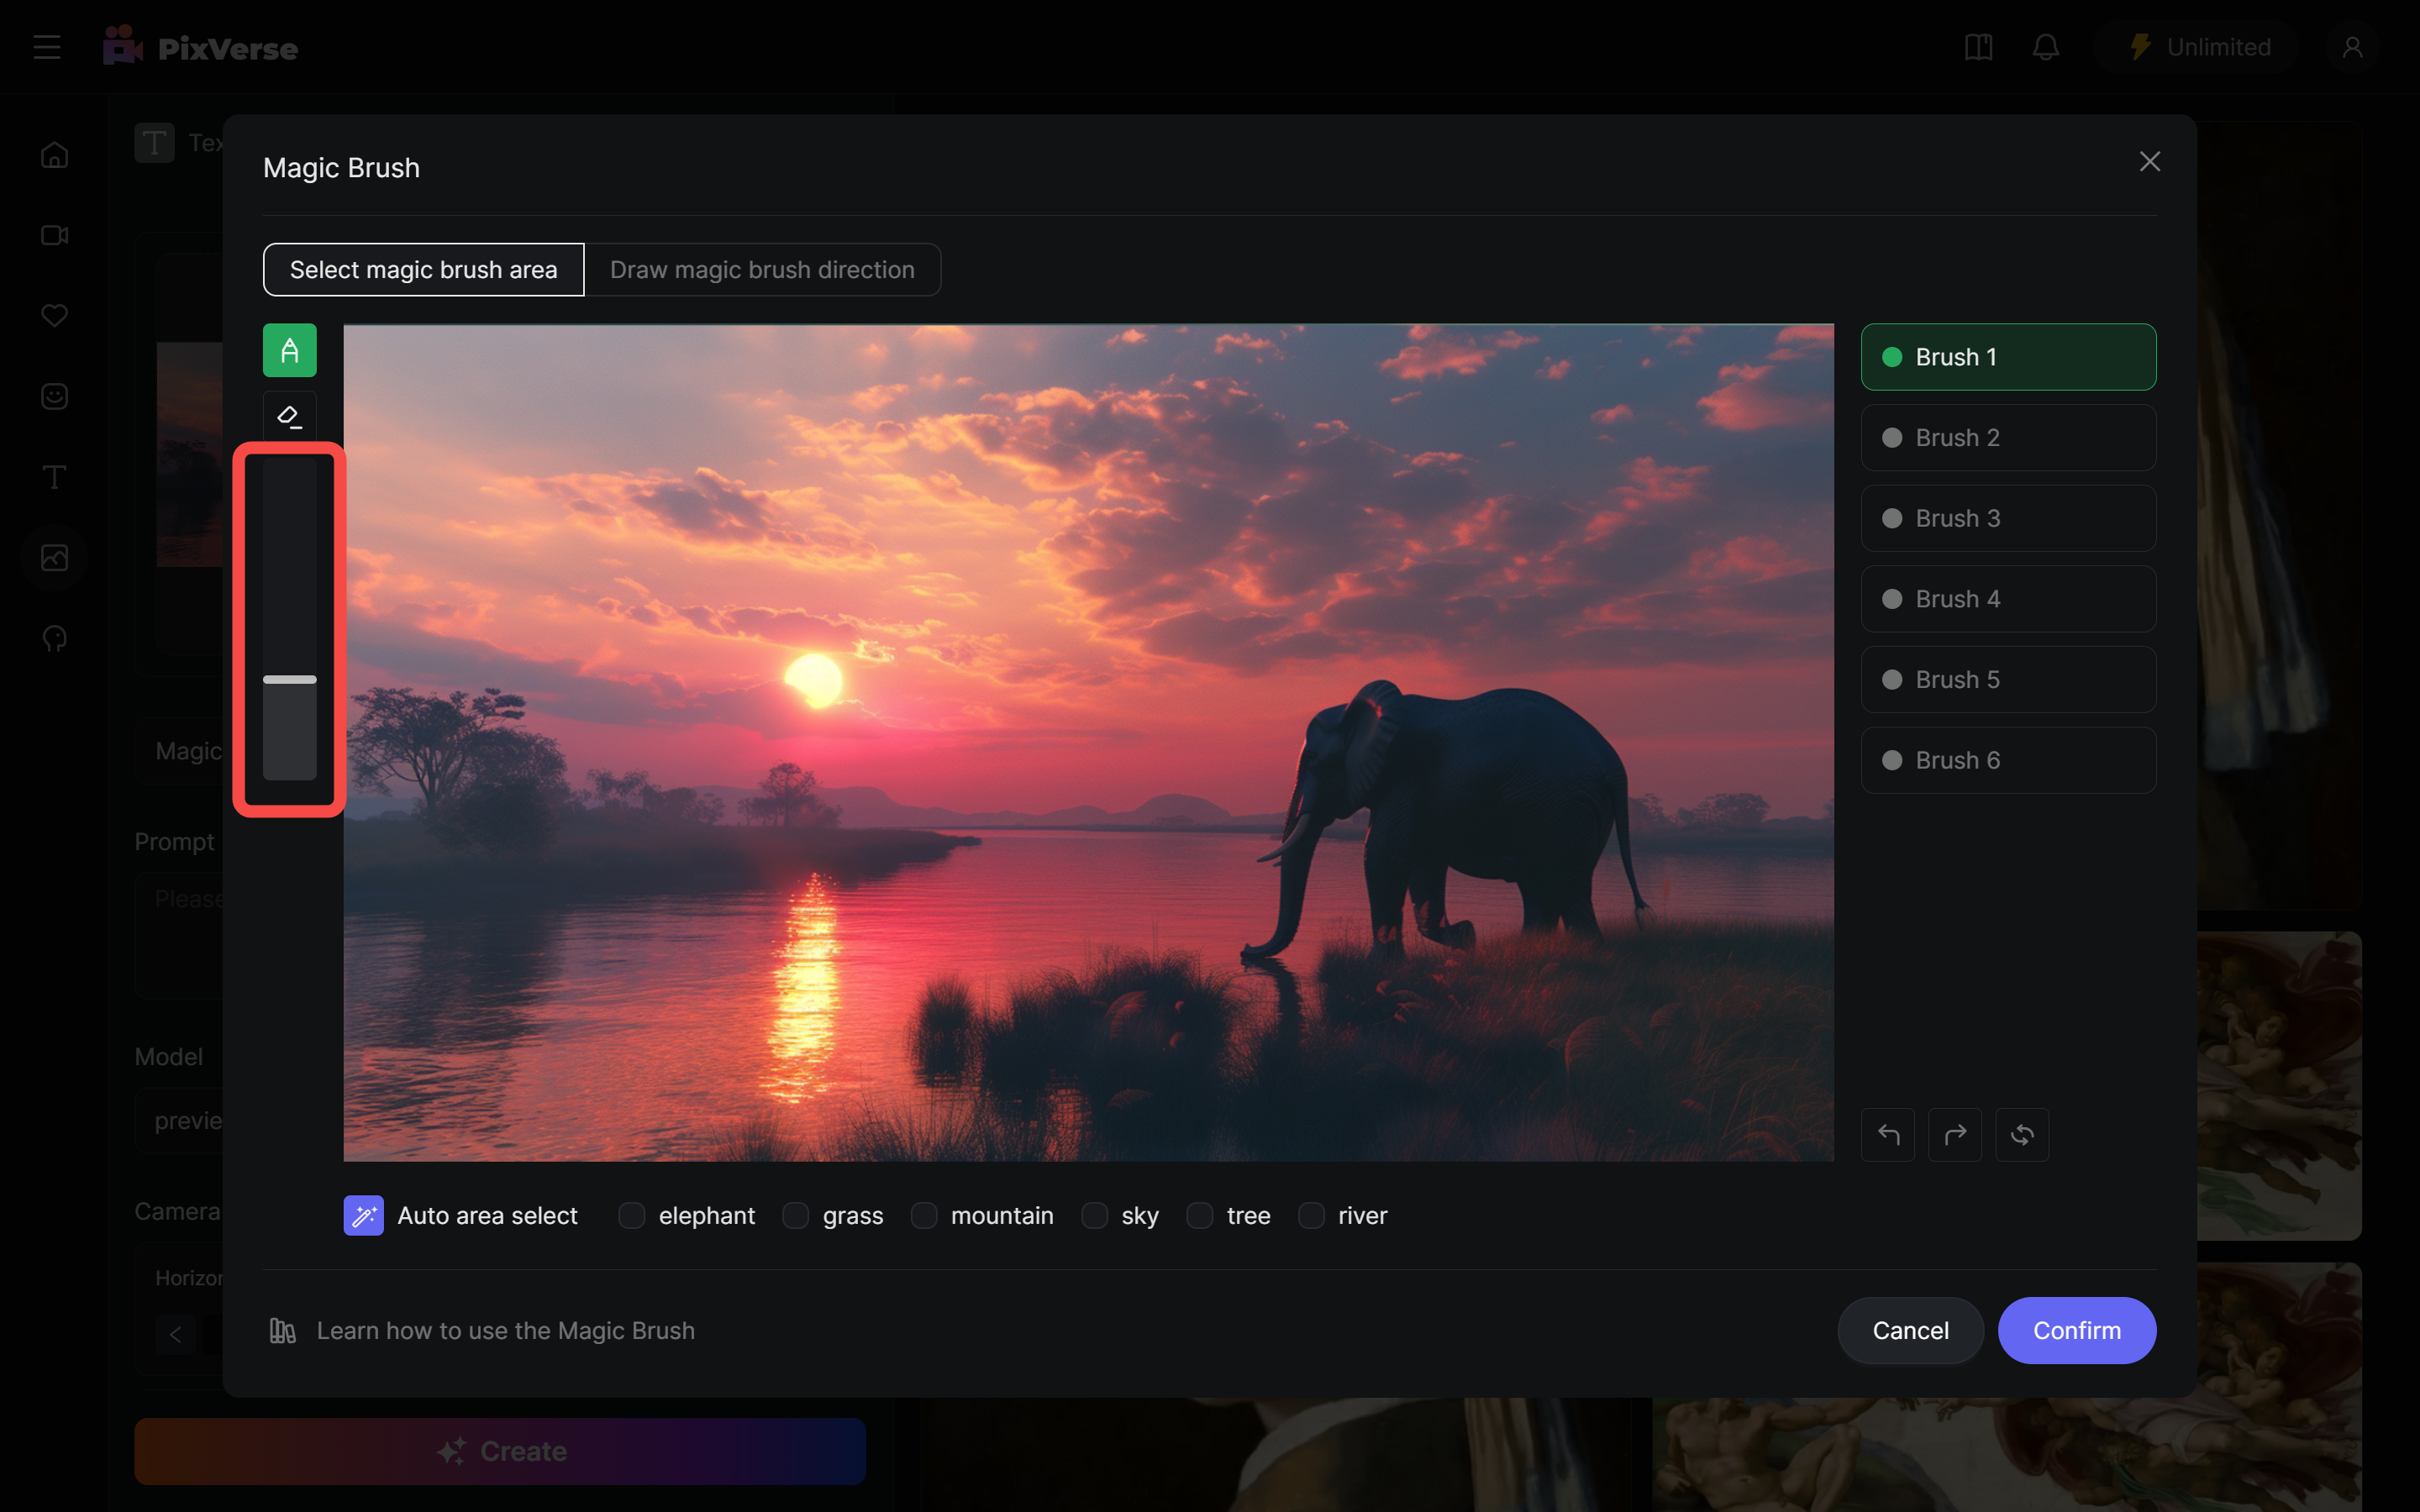Viewport: 2420px width, 1512px height.
Task: Click the Unlimited plan button
Action: [x=2196, y=47]
